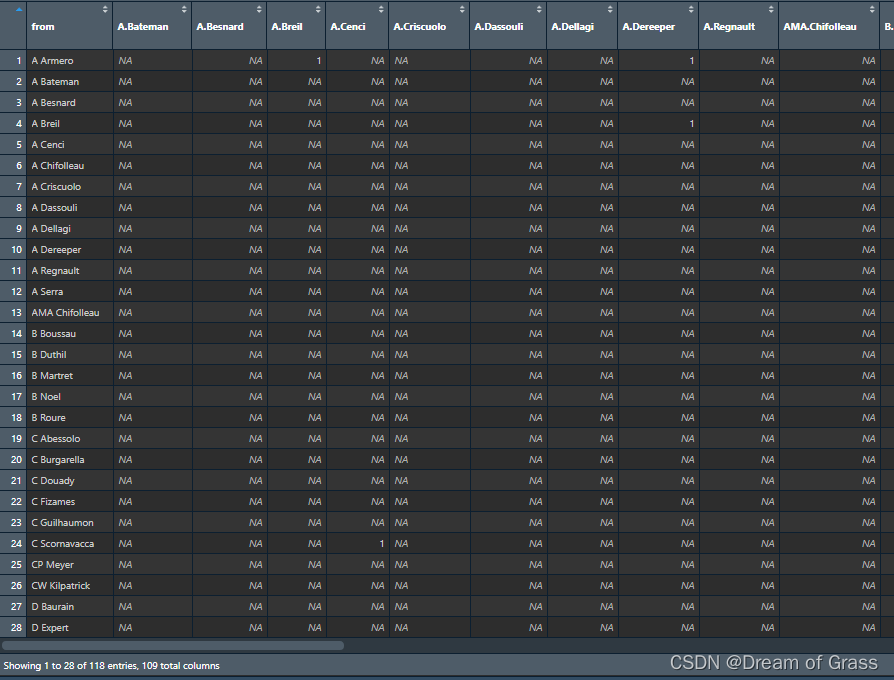Click the AMA.Chifolleau column header label
The image size is (894, 680).
pos(819,27)
